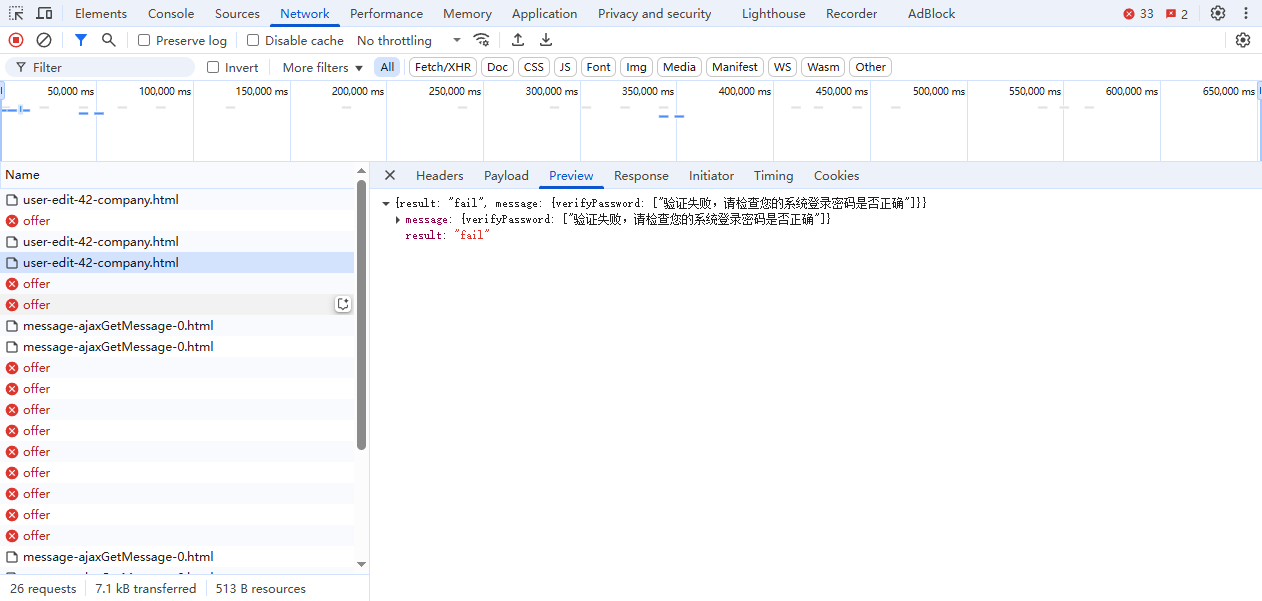Close the request details pane
This screenshot has height=601, width=1262.
pos(390,175)
